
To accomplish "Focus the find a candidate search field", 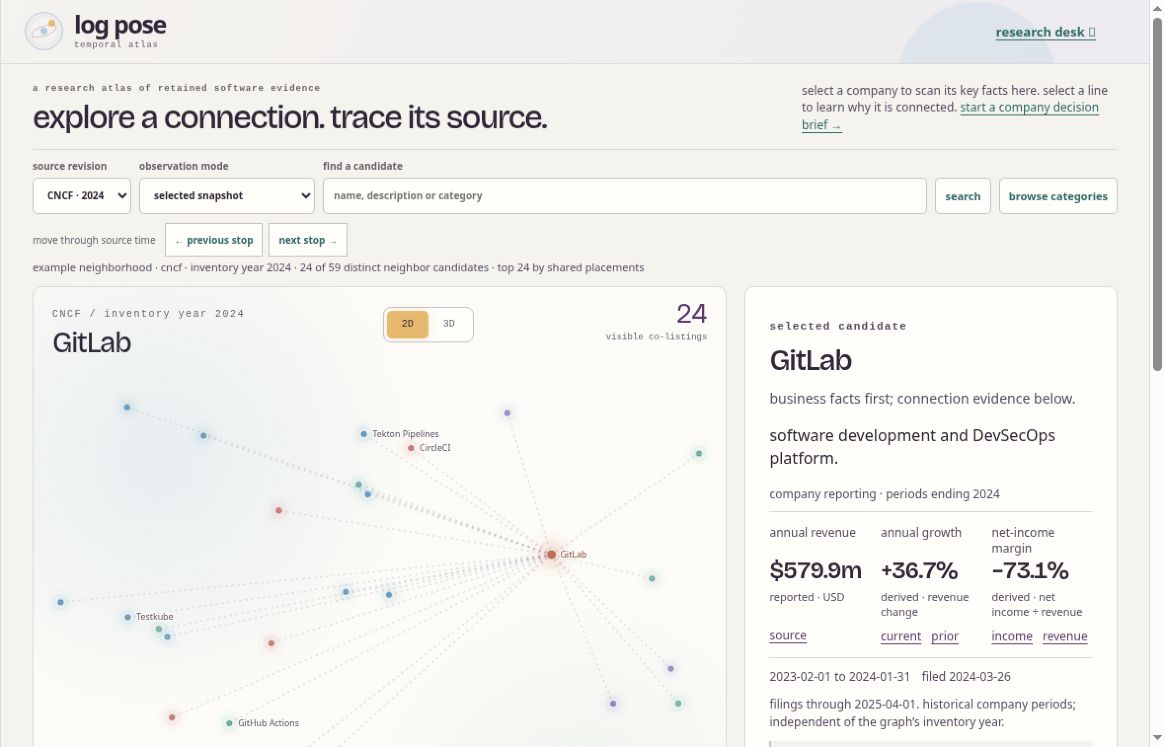I will point(624,195).
